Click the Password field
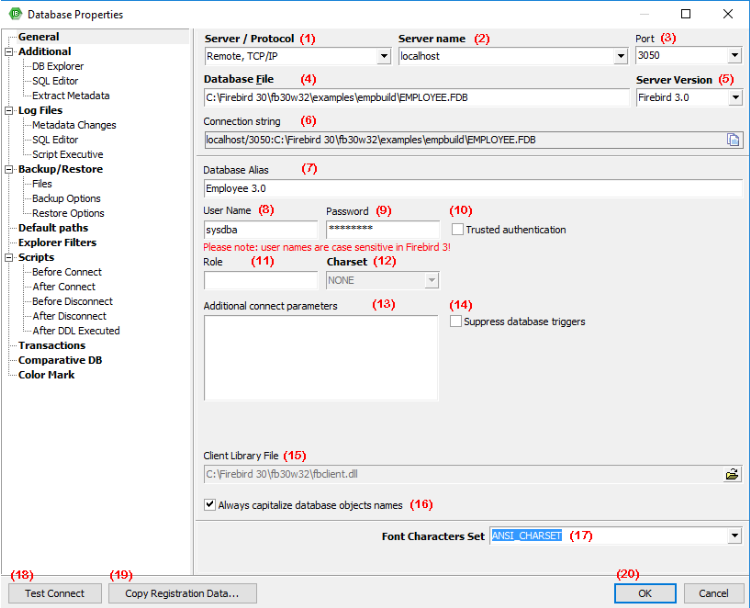This screenshot has width=750, height=608. (x=383, y=230)
